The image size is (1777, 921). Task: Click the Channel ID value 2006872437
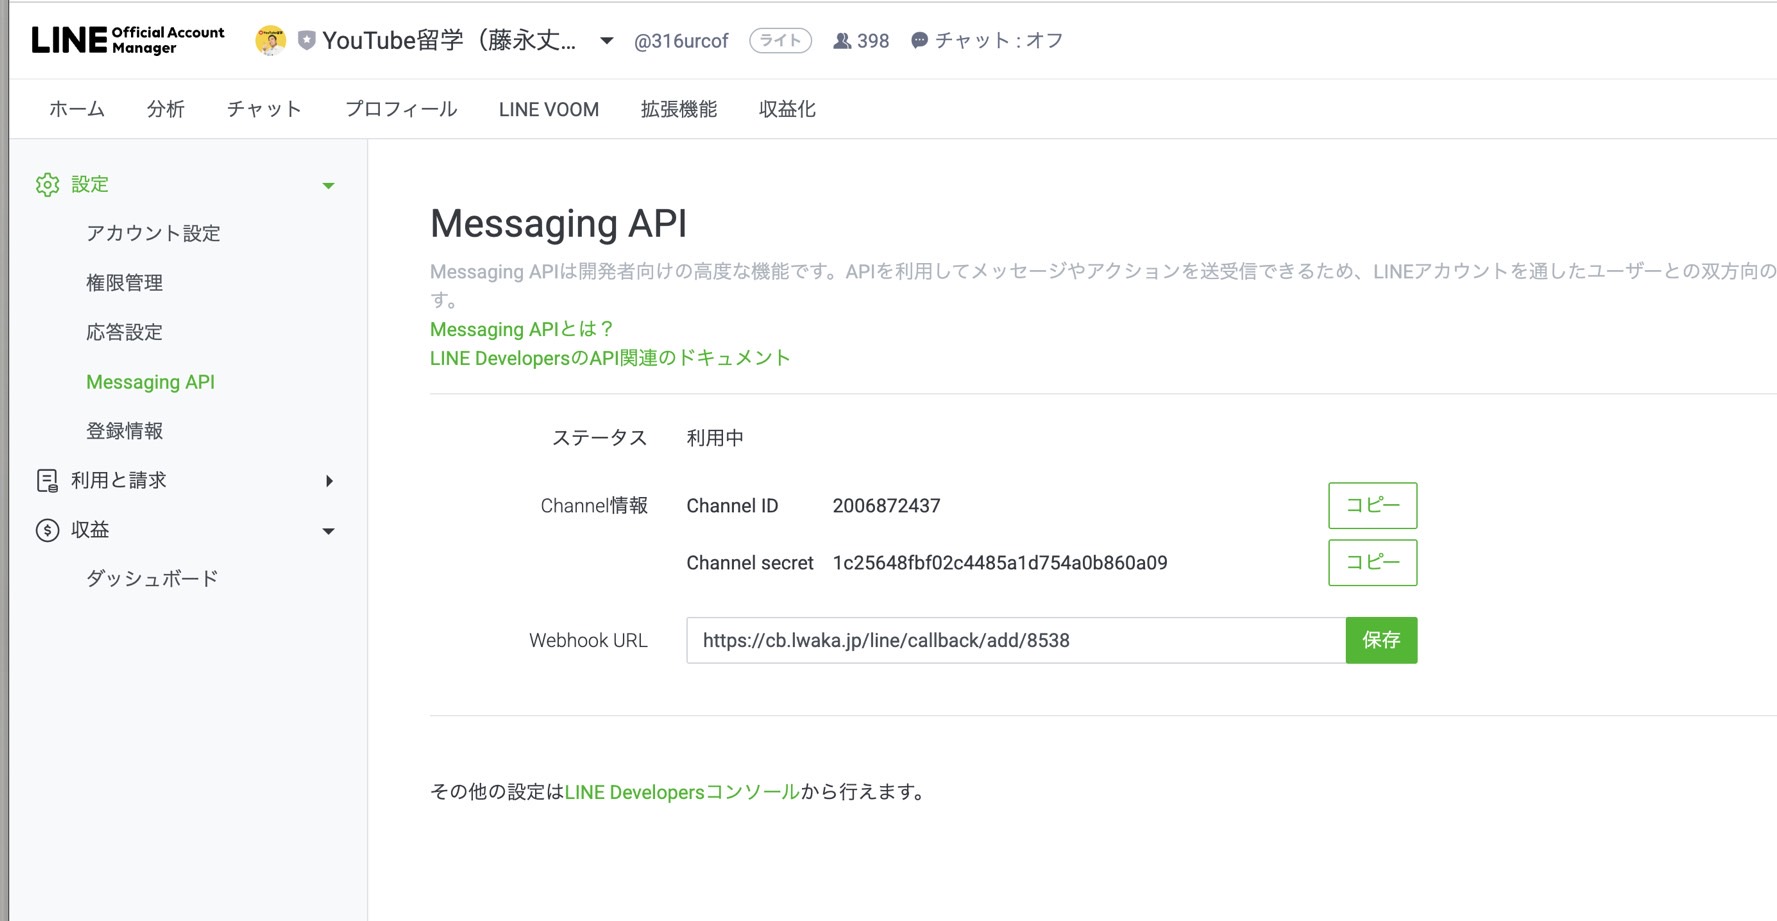(886, 506)
